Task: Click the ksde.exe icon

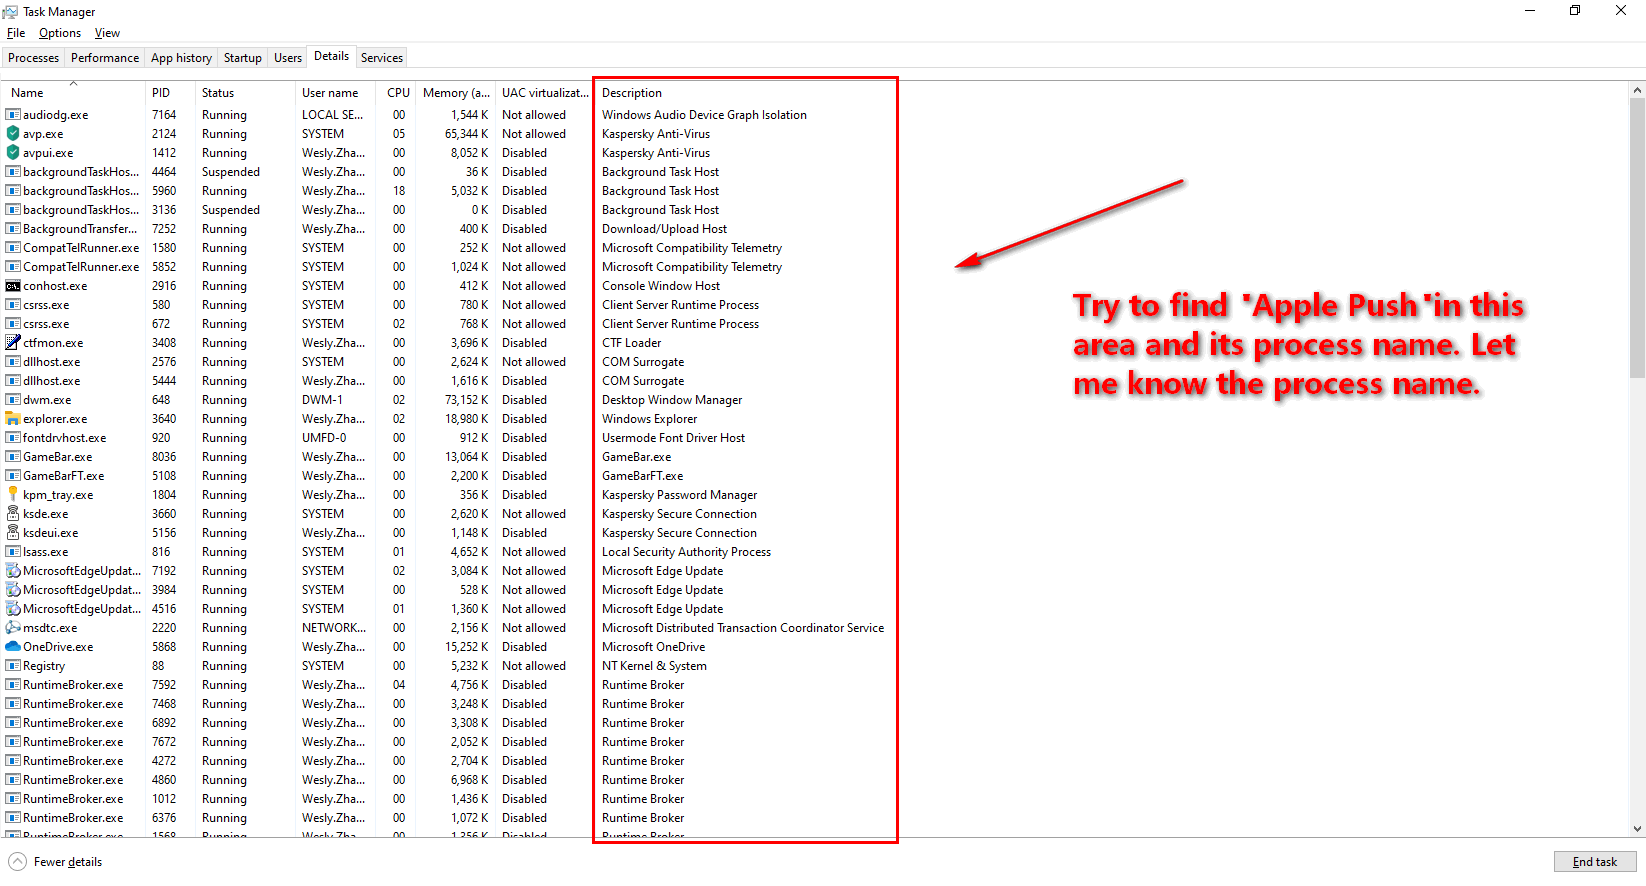Action: click(13, 514)
